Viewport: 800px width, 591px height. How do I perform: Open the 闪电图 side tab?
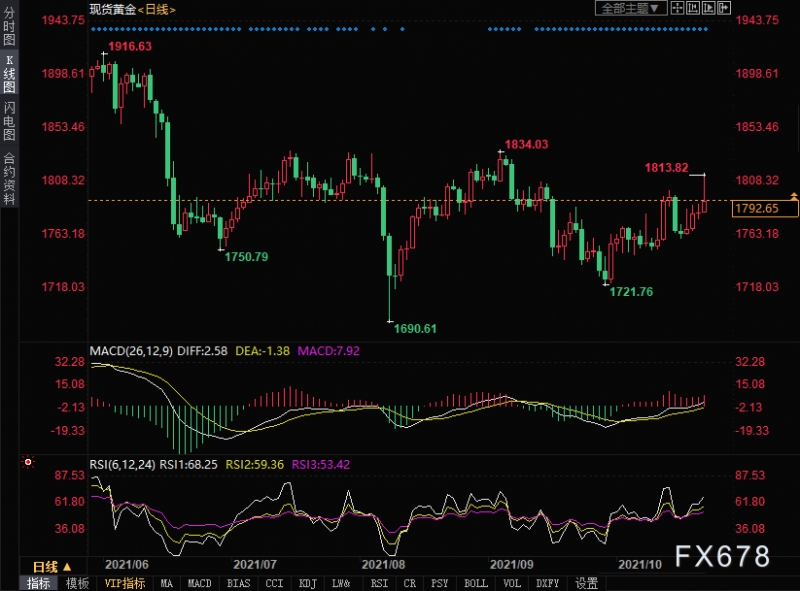(9, 121)
